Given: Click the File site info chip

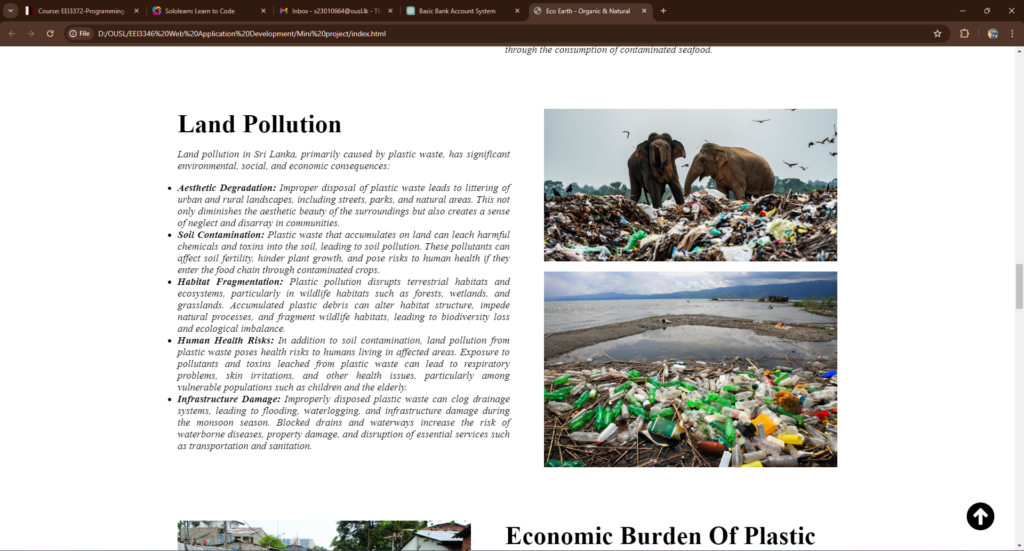Looking at the screenshot, I should click(80, 33).
